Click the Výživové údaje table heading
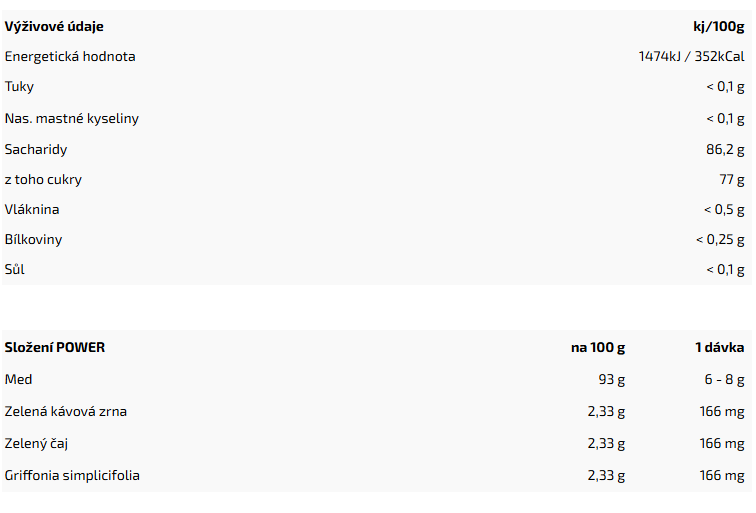The height and width of the screenshot is (513, 756). click(54, 27)
